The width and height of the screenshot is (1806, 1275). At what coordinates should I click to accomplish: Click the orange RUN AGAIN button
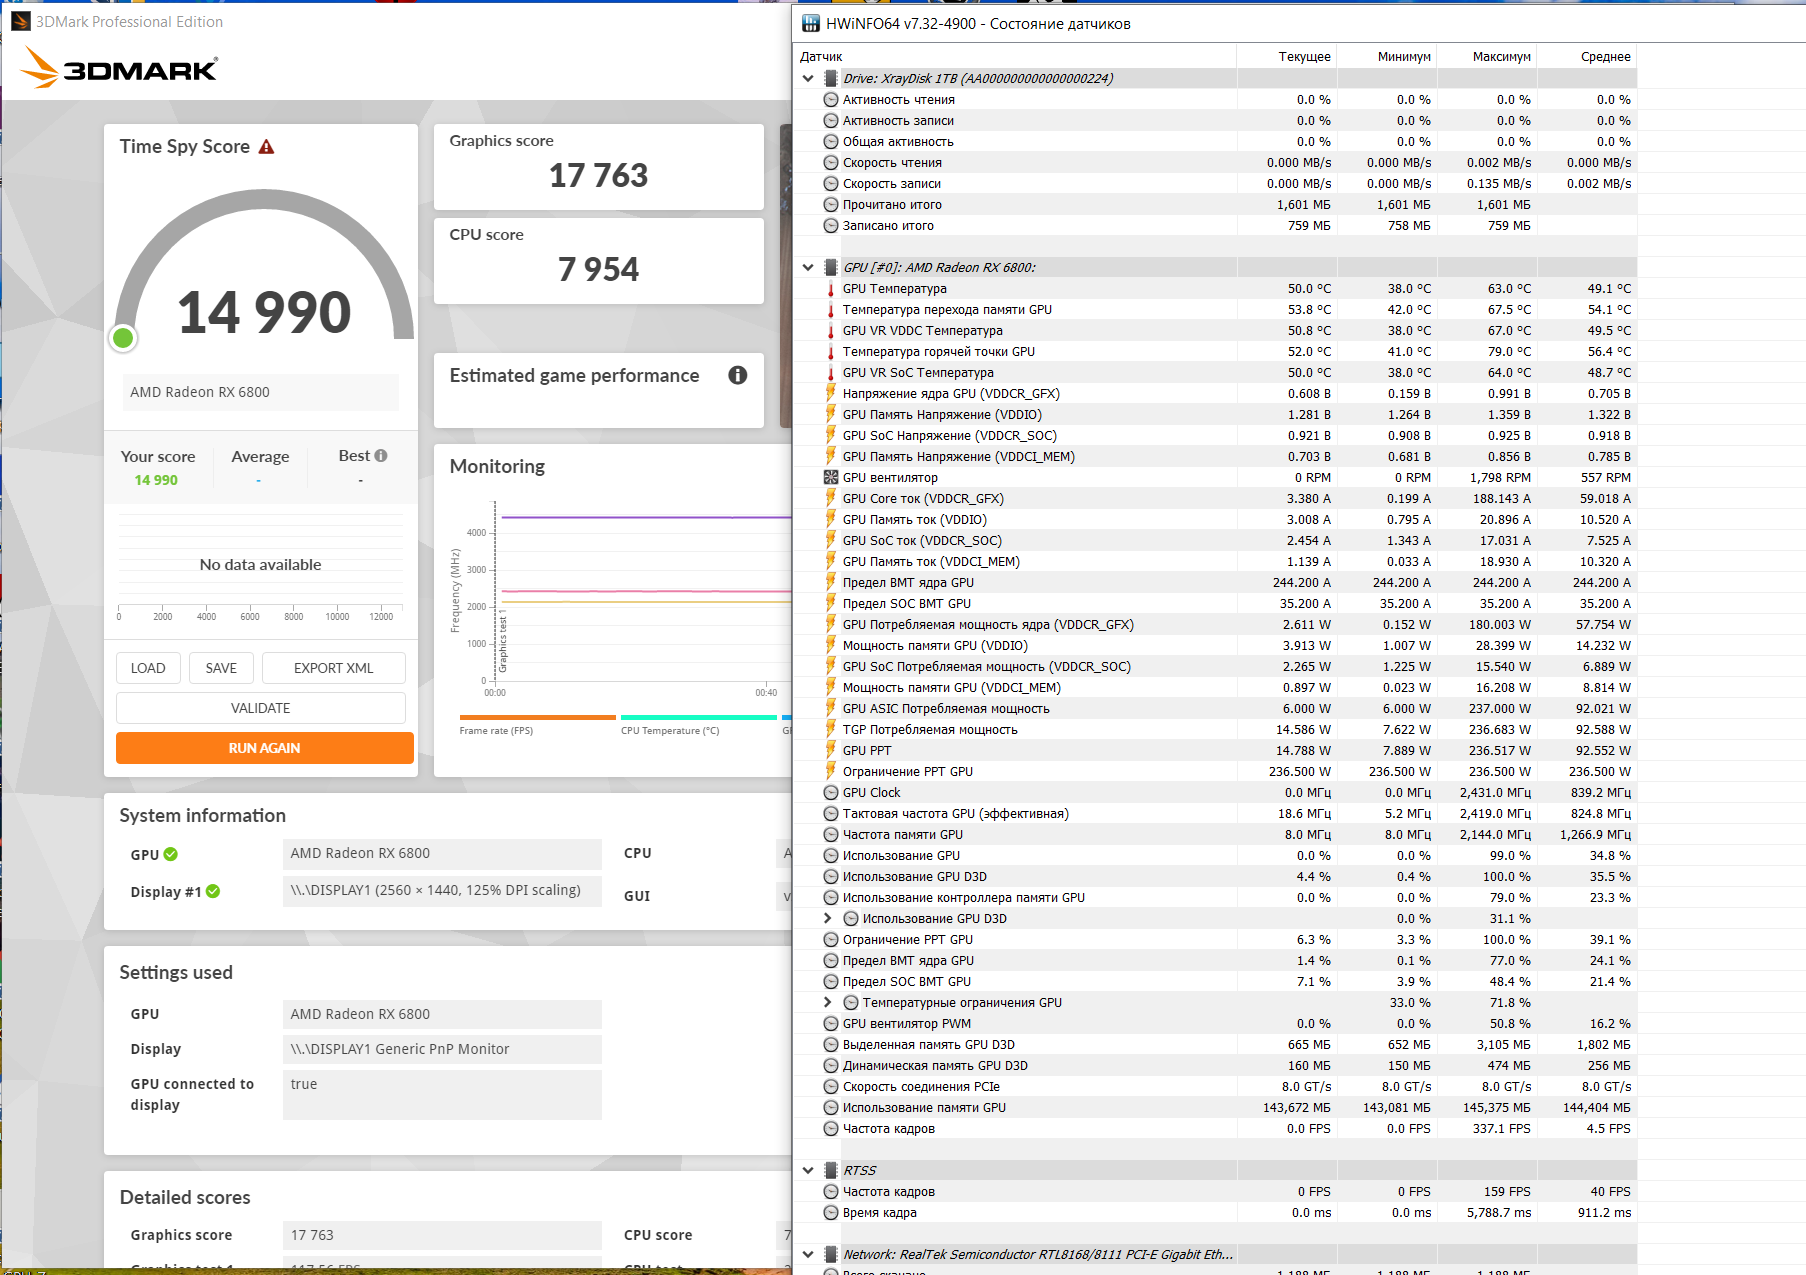pos(265,748)
